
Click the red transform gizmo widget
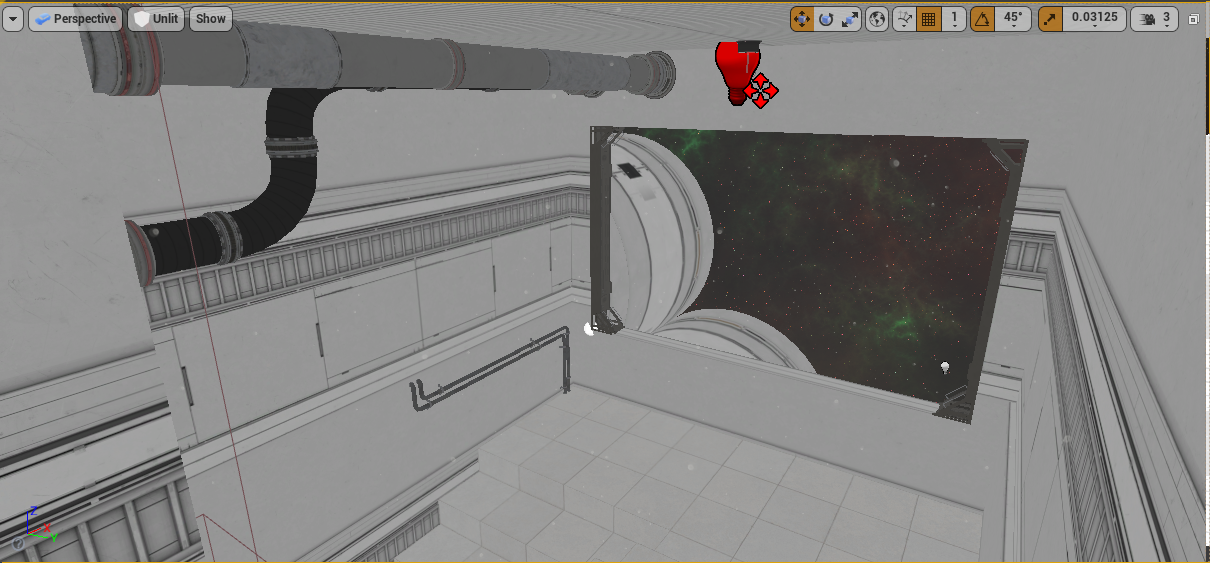(x=760, y=91)
